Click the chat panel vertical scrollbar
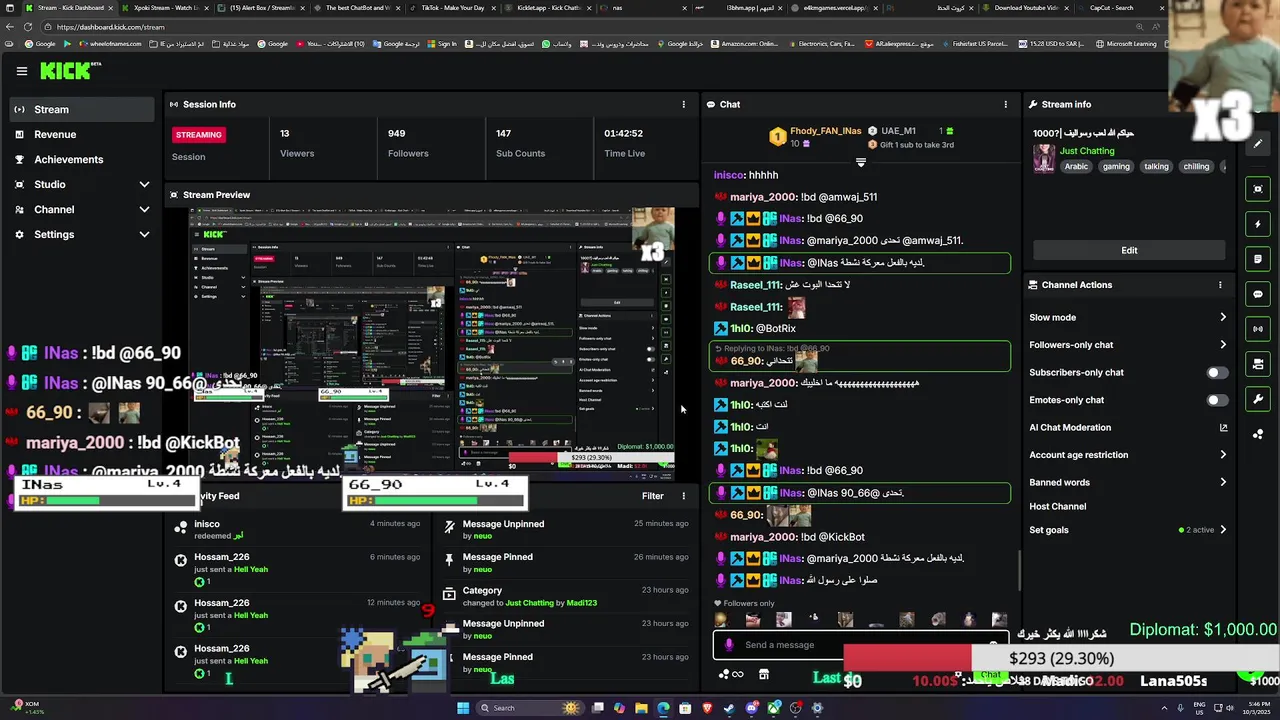This screenshot has width=1280, height=720. [x=1019, y=570]
